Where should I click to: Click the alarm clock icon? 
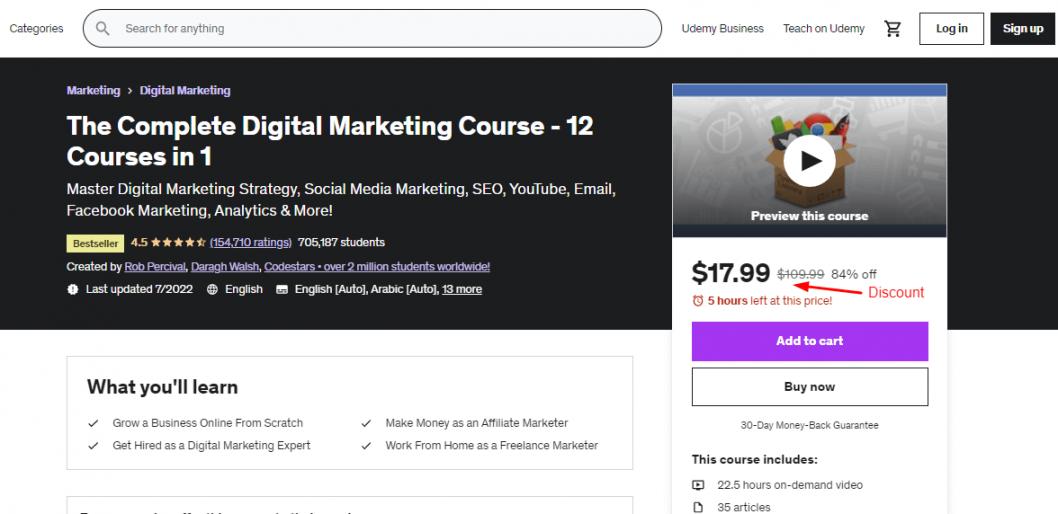tap(698, 300)
